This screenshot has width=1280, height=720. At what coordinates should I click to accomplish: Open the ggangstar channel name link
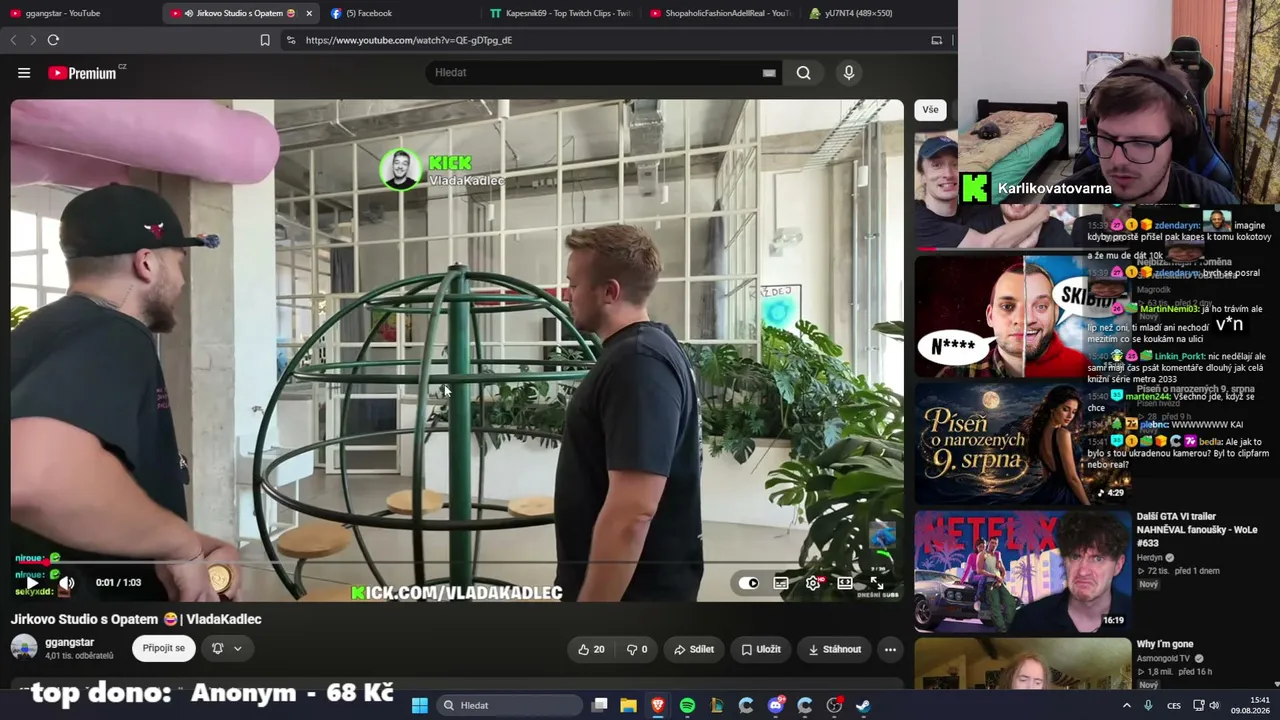70,642
